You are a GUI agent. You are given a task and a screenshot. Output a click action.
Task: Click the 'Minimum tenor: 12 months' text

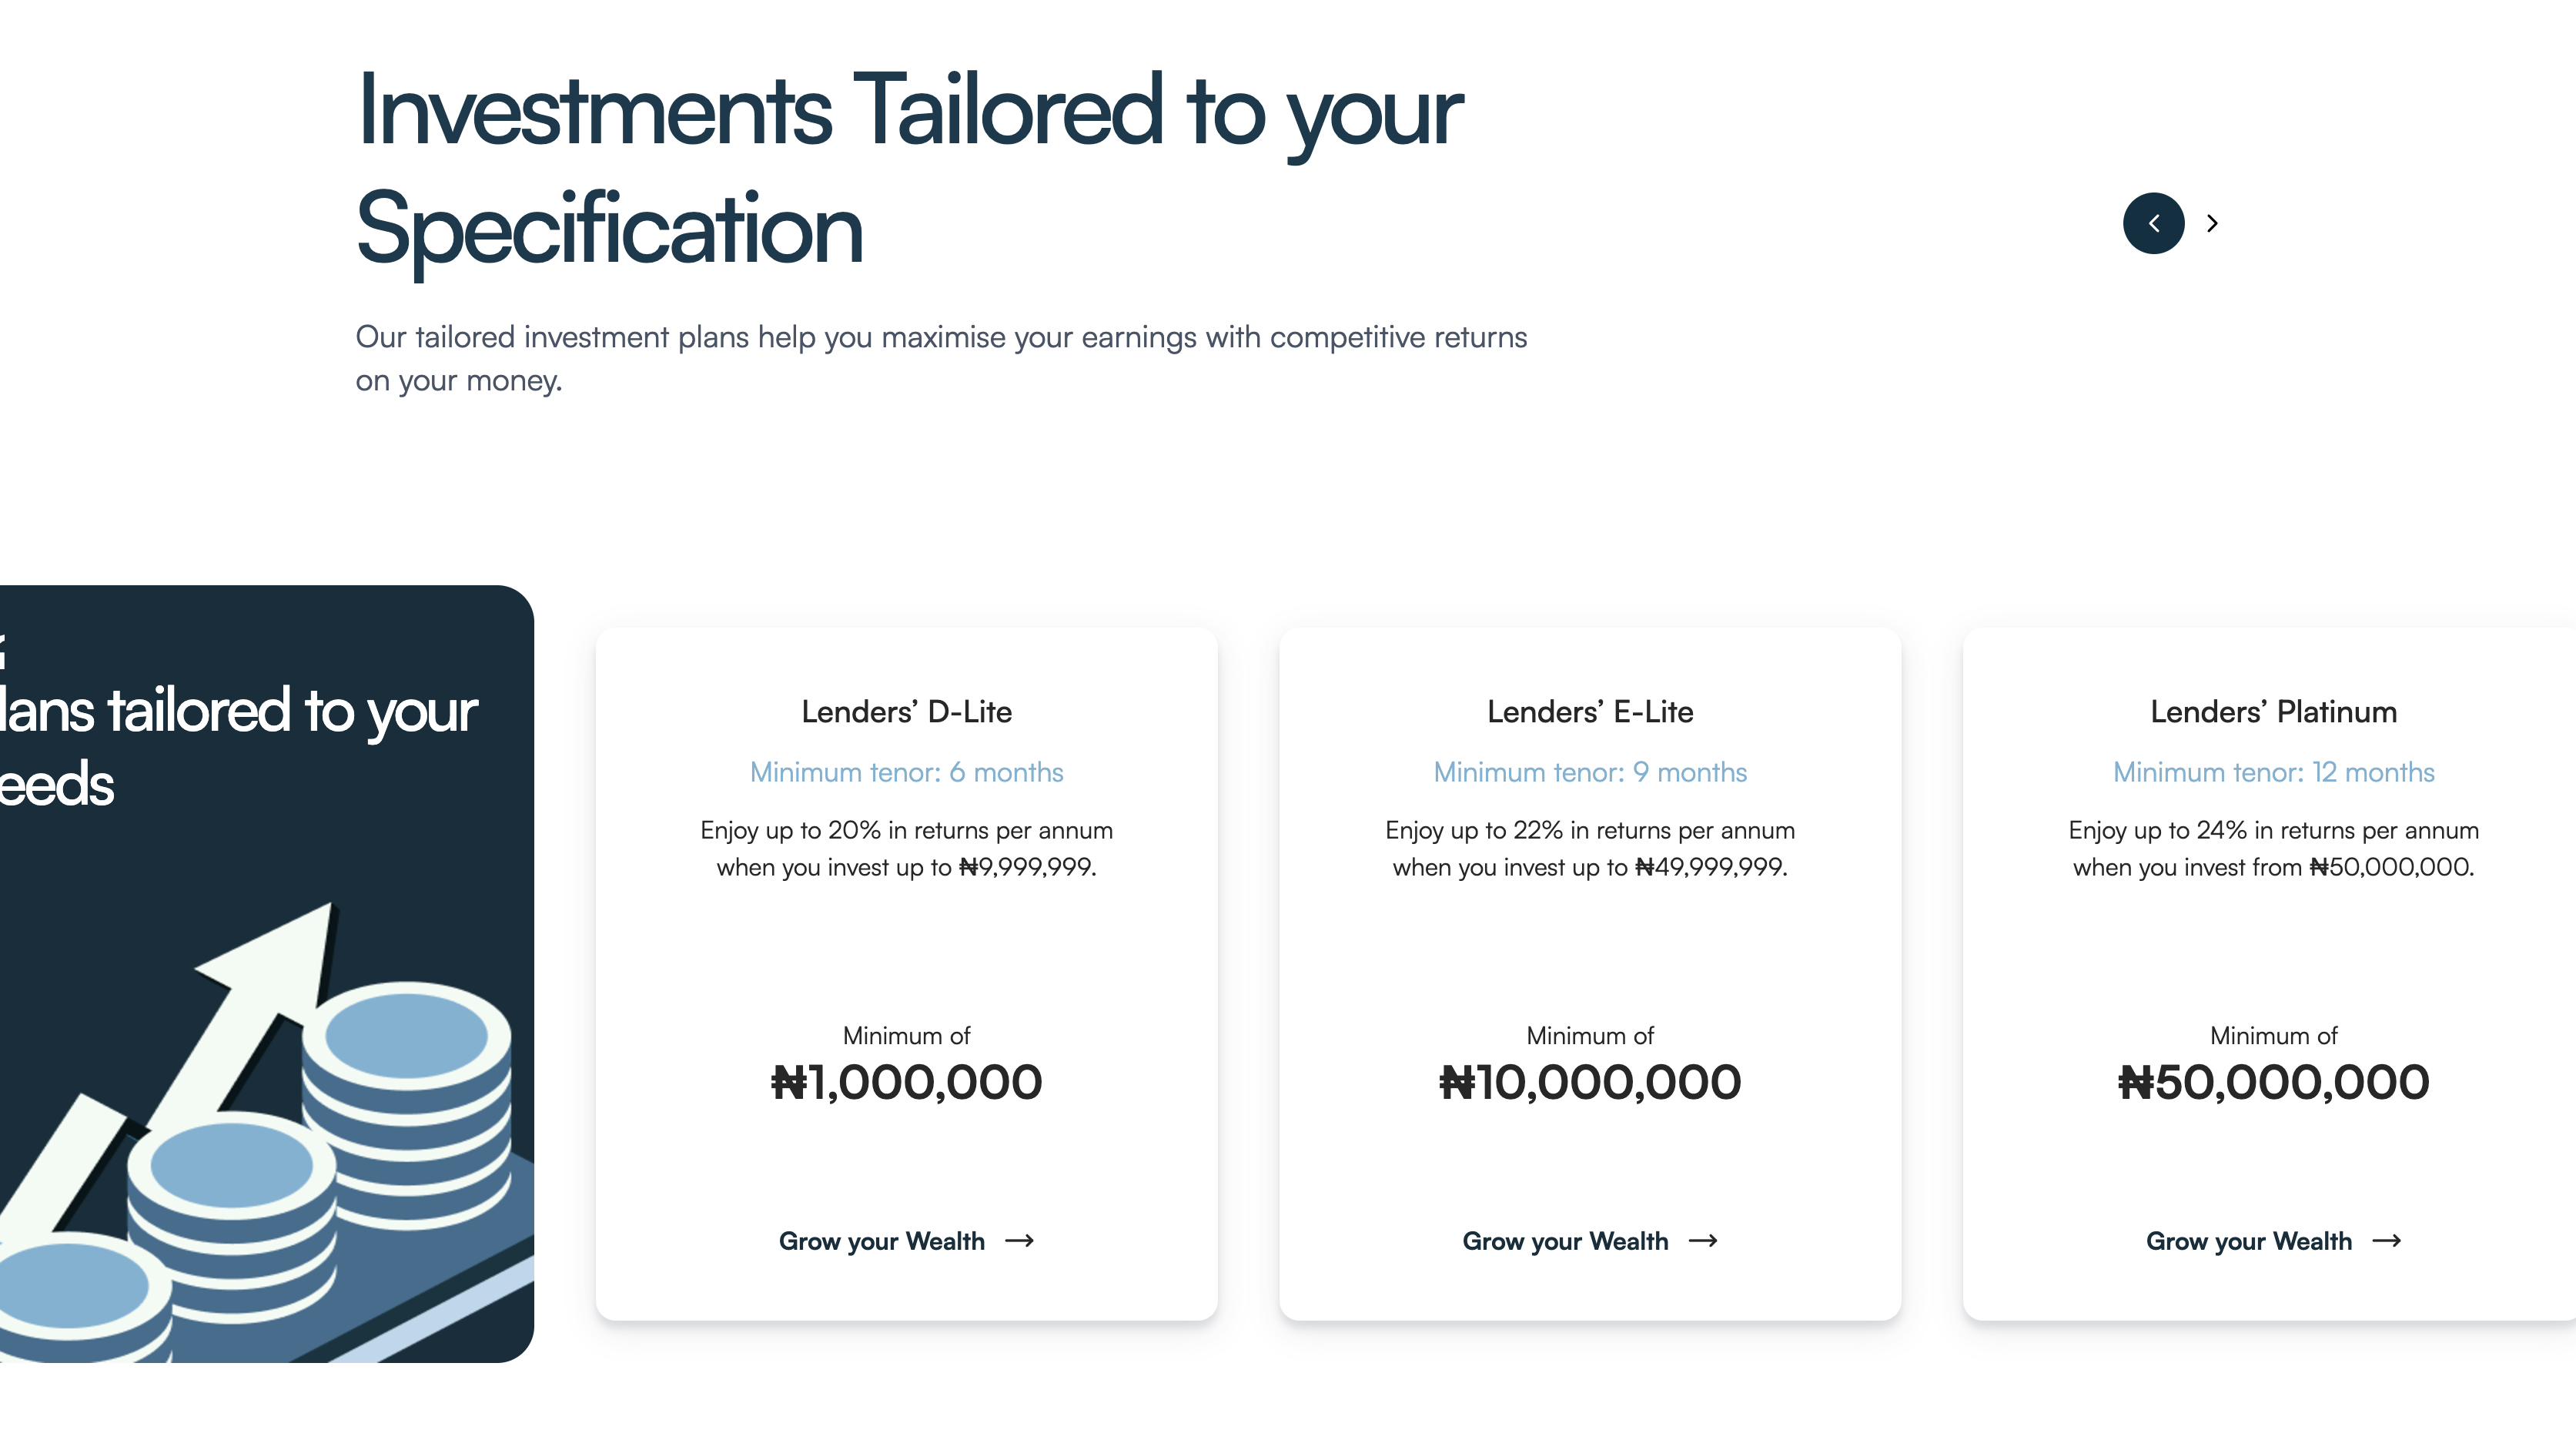click(2273, 772)
